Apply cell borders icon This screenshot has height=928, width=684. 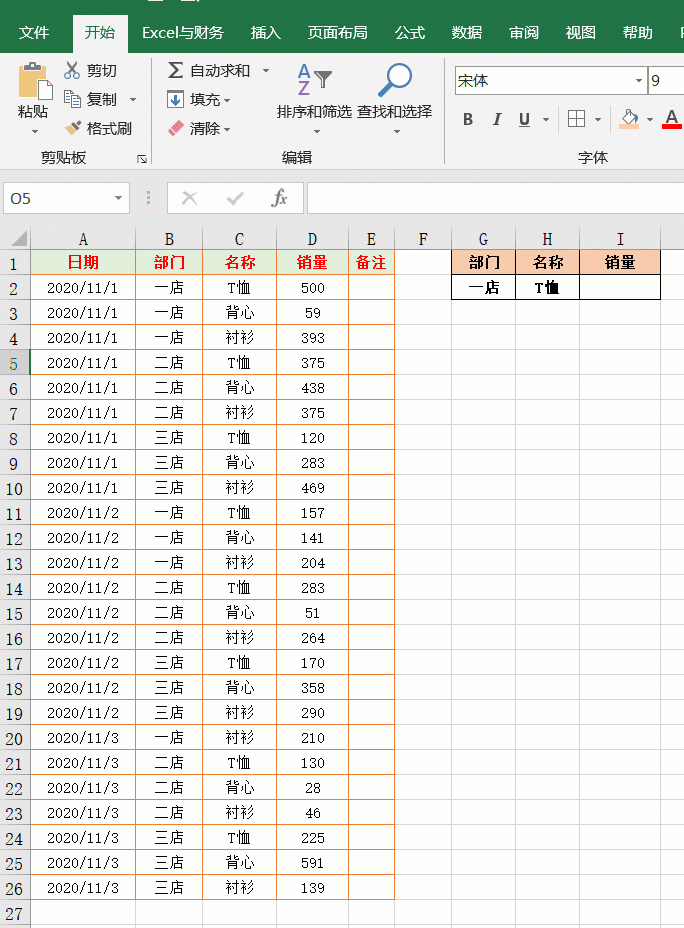pyautogui.click(x=576, y=119)
